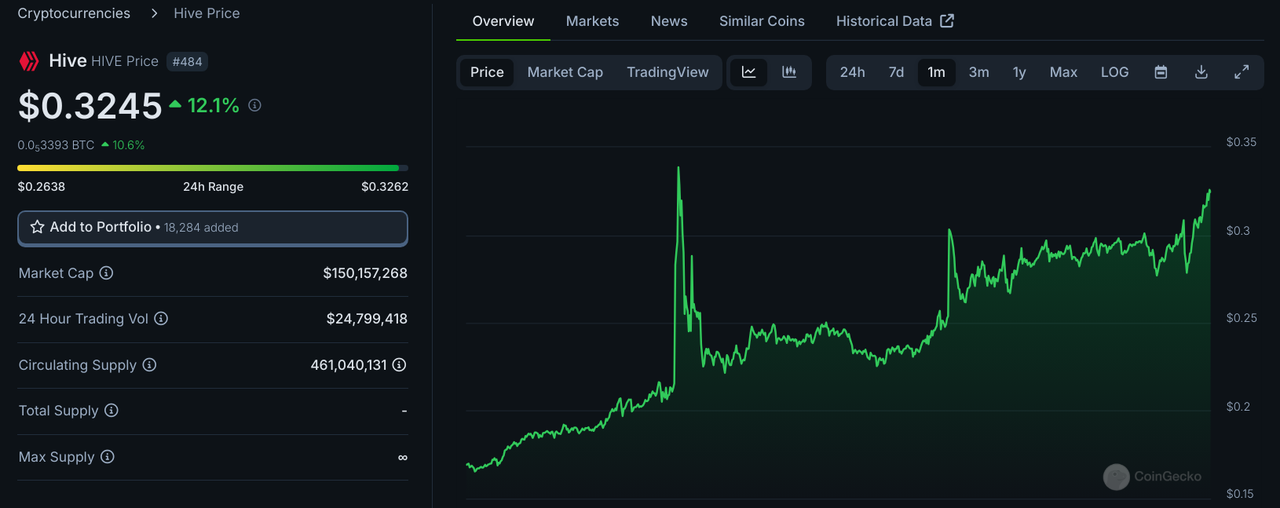Click the 24h Range progress bar

pos(213,168)
